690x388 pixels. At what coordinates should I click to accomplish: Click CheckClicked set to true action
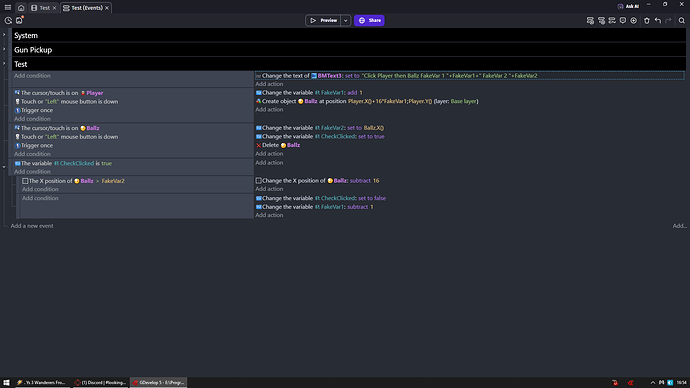click(320, 136)
